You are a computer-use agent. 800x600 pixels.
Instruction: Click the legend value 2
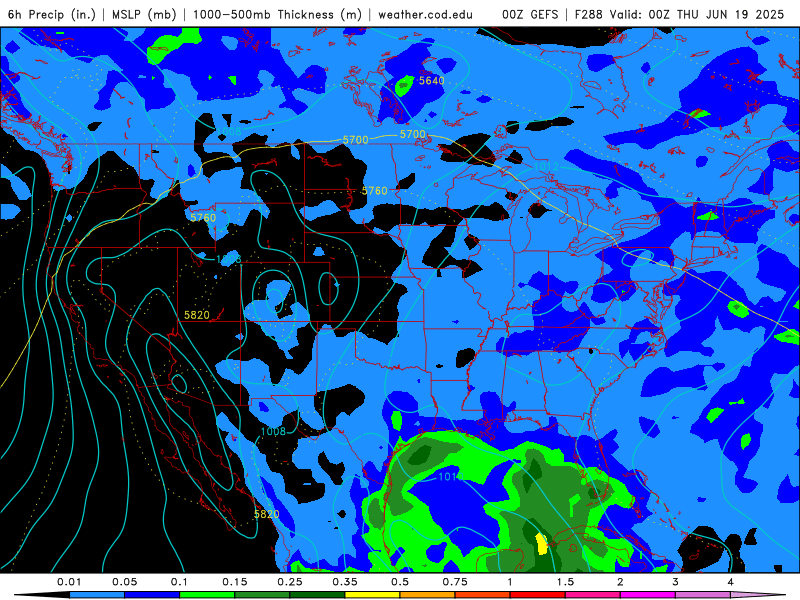[x=620, y=582]
